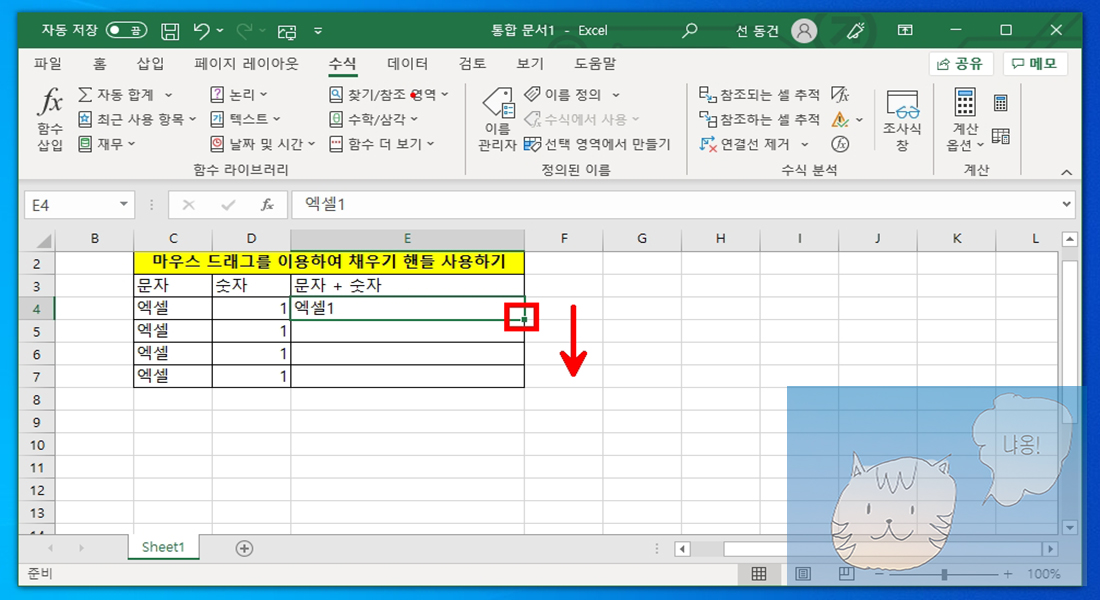Toggle the AutoSave (자동 저장) switch
This screenshot has width=1100, height=600.
click(x=126, y=30)
